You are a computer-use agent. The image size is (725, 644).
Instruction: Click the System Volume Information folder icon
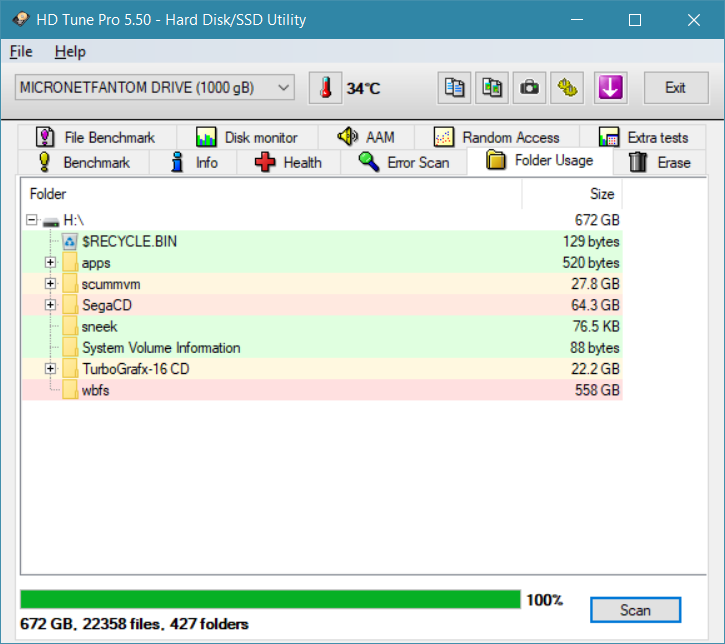[70, 348]
